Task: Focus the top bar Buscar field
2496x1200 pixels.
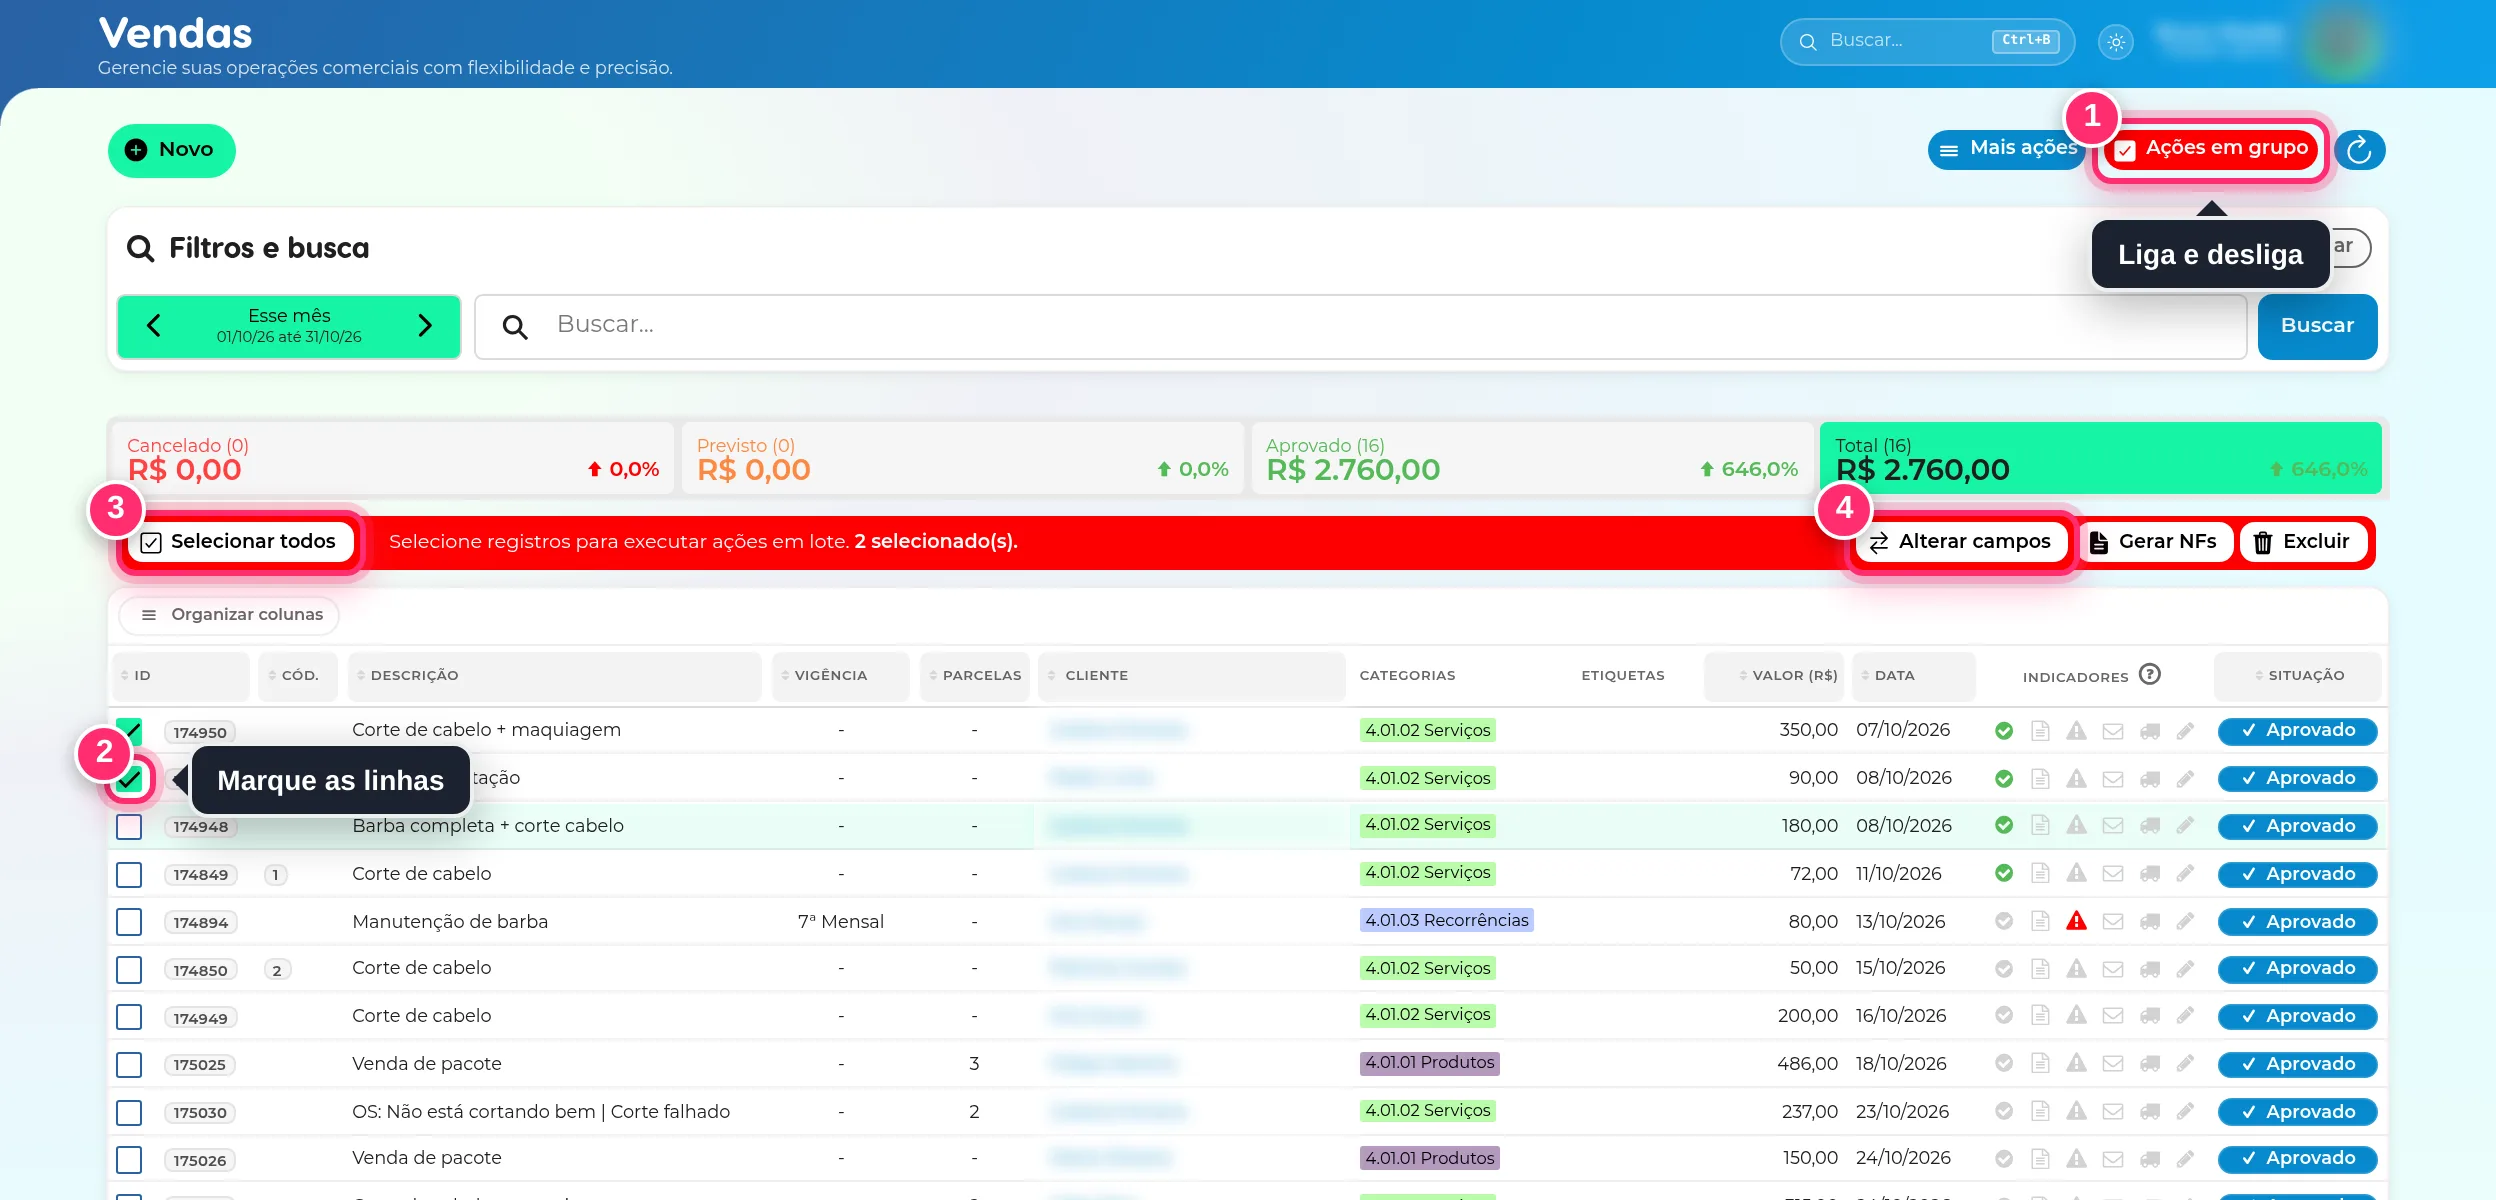Action: [1927, 42]
